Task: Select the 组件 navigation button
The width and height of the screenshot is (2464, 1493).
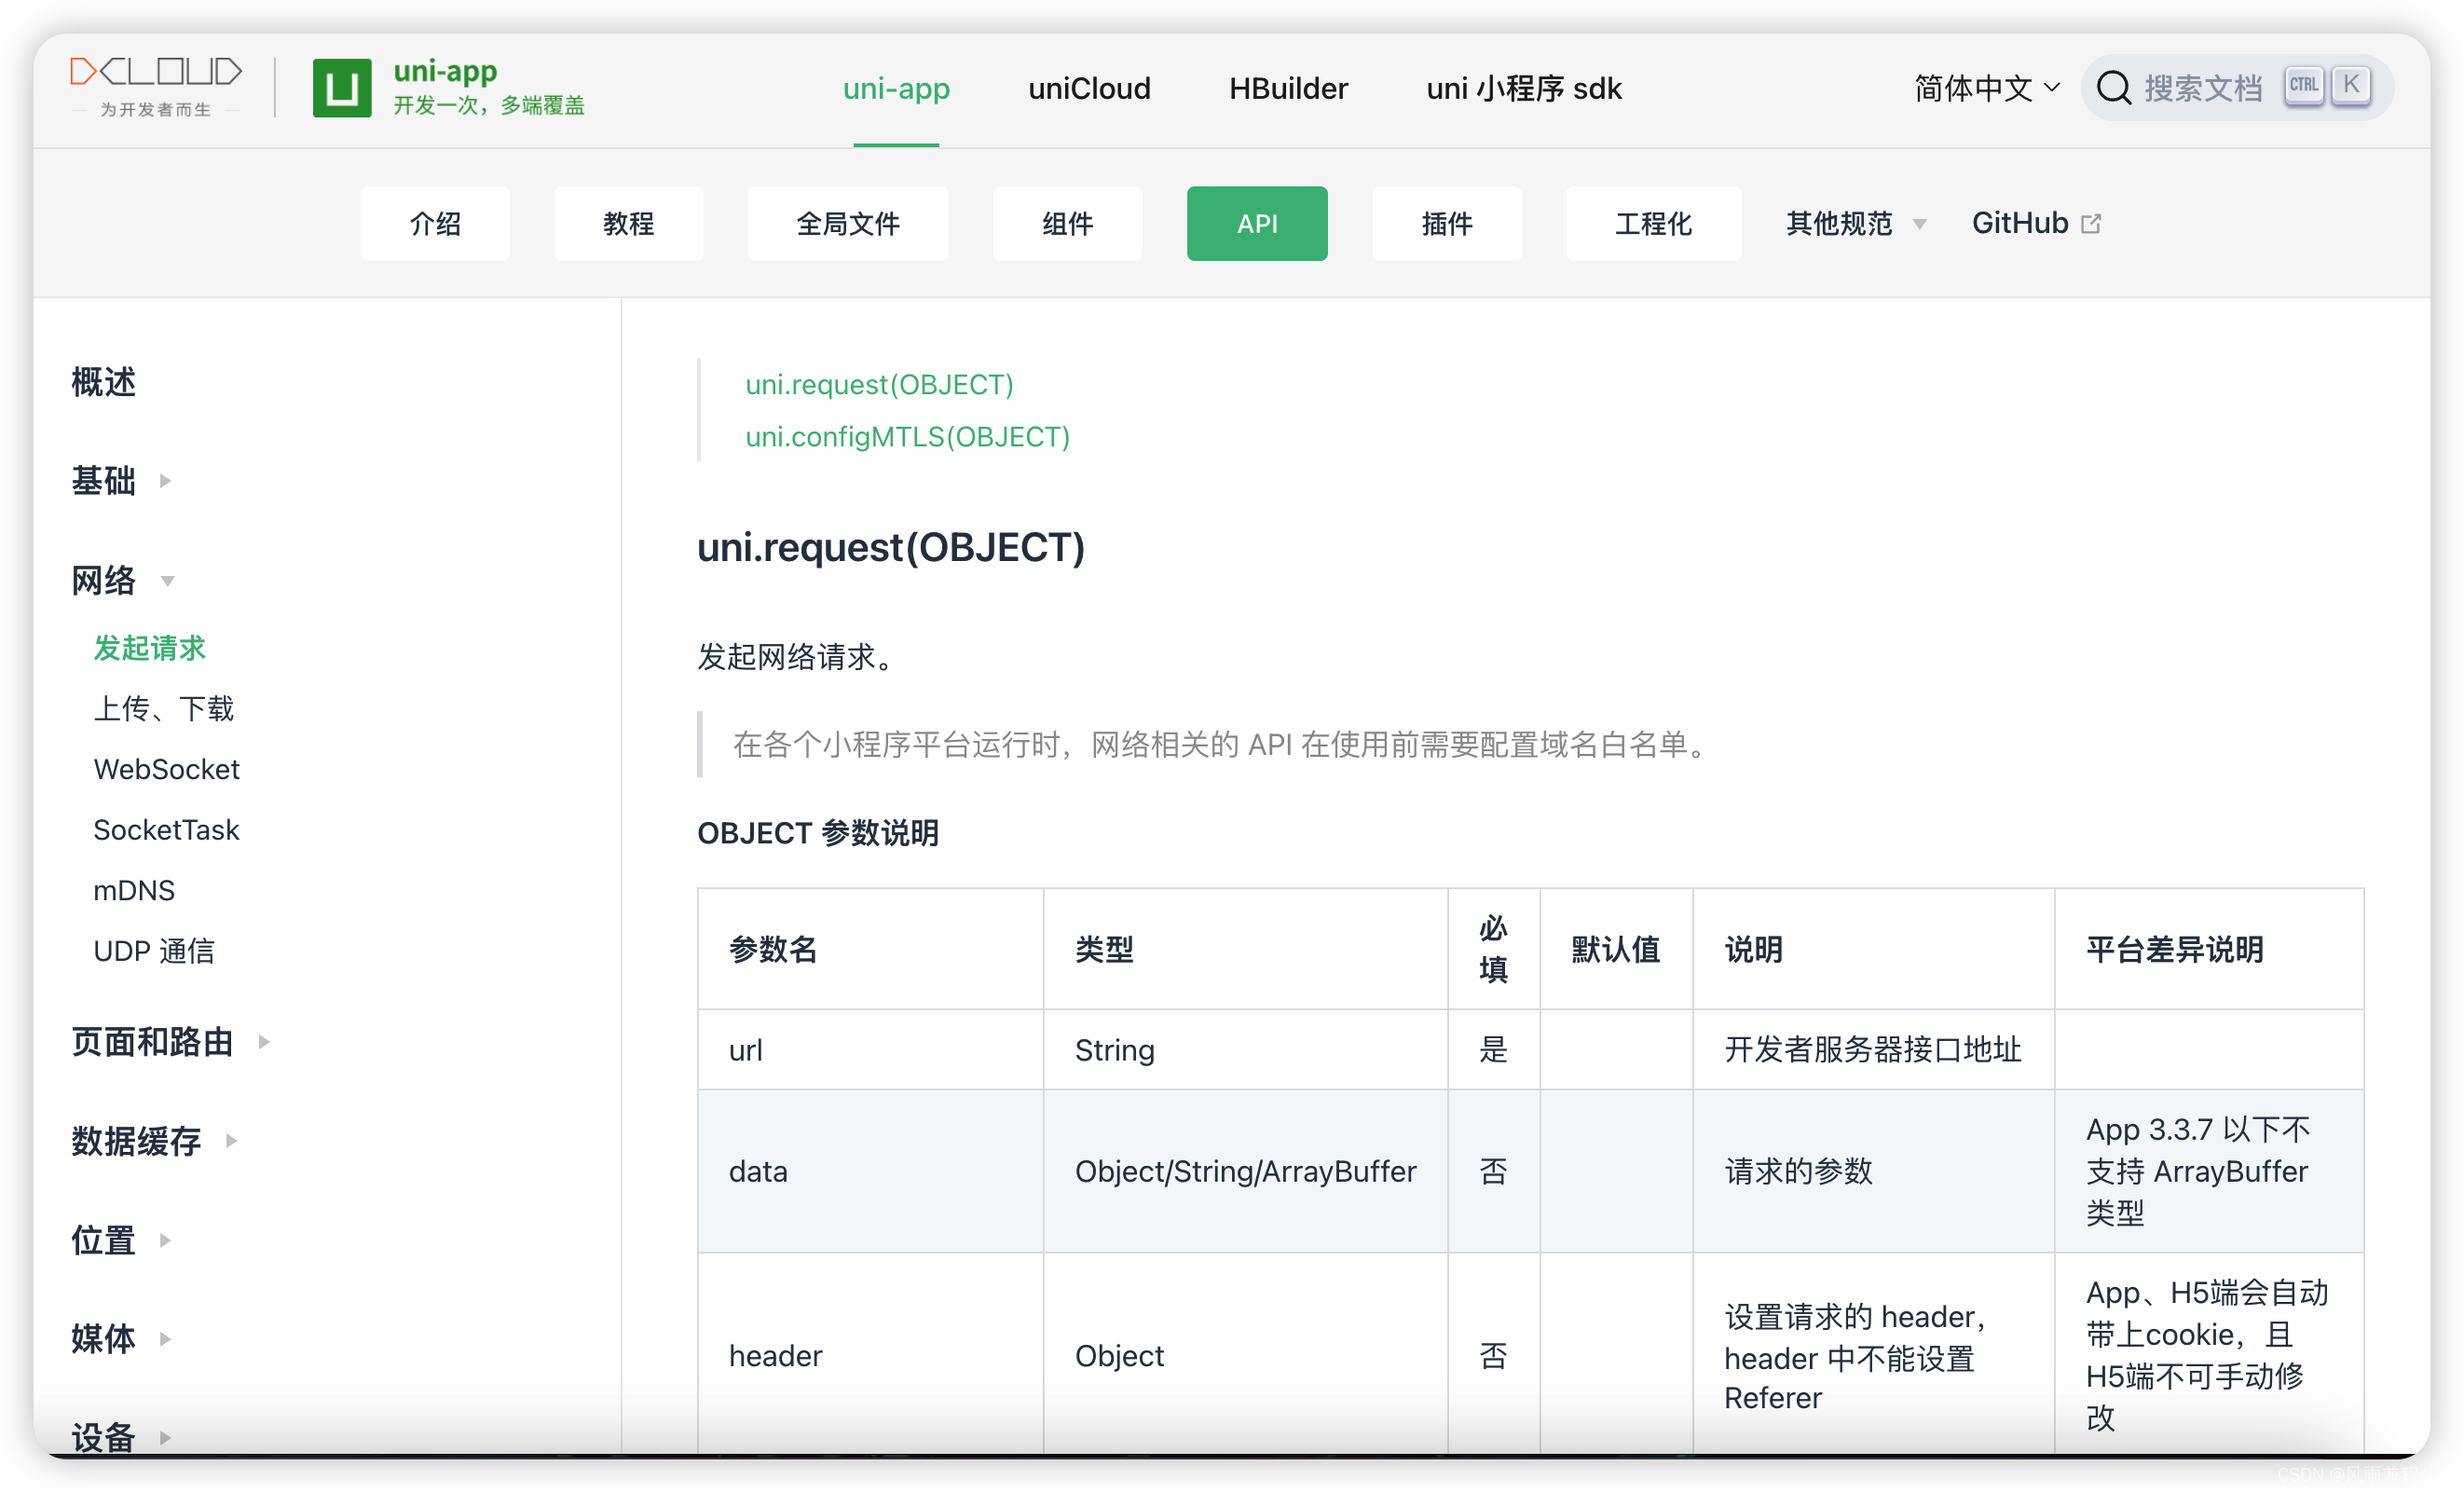Action: (x=1067, y=223)
